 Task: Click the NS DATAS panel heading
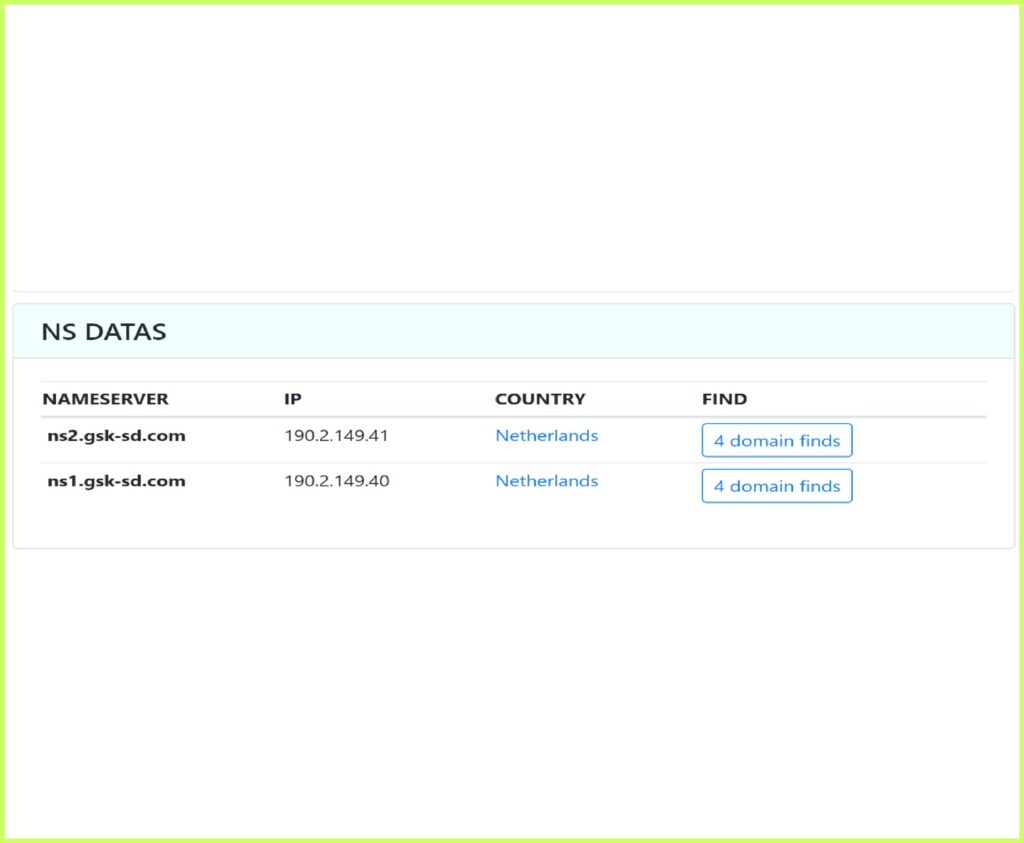point(104,332)
